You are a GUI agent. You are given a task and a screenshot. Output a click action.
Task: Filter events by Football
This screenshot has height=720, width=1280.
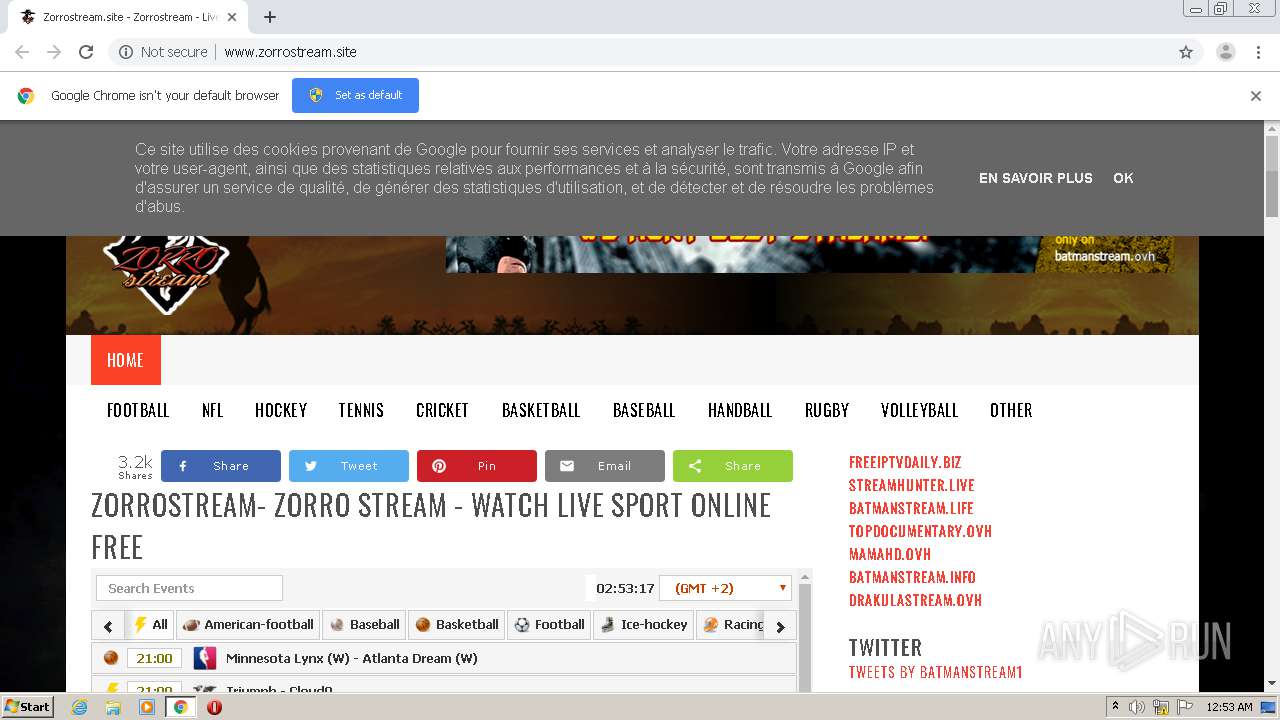coord(549,625)
